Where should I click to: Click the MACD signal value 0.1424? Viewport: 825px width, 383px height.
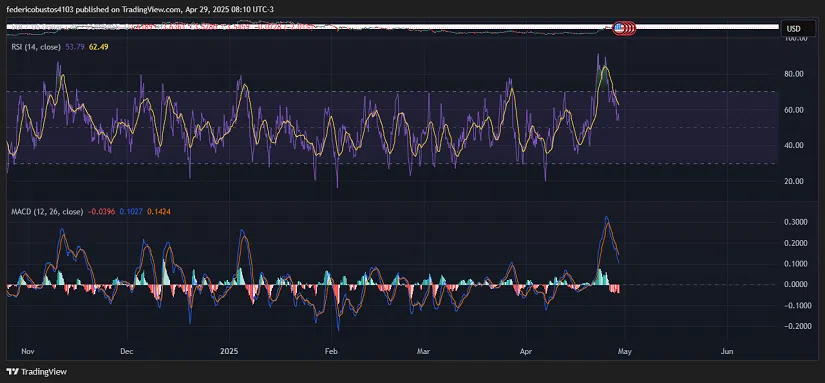click(159, 211)
